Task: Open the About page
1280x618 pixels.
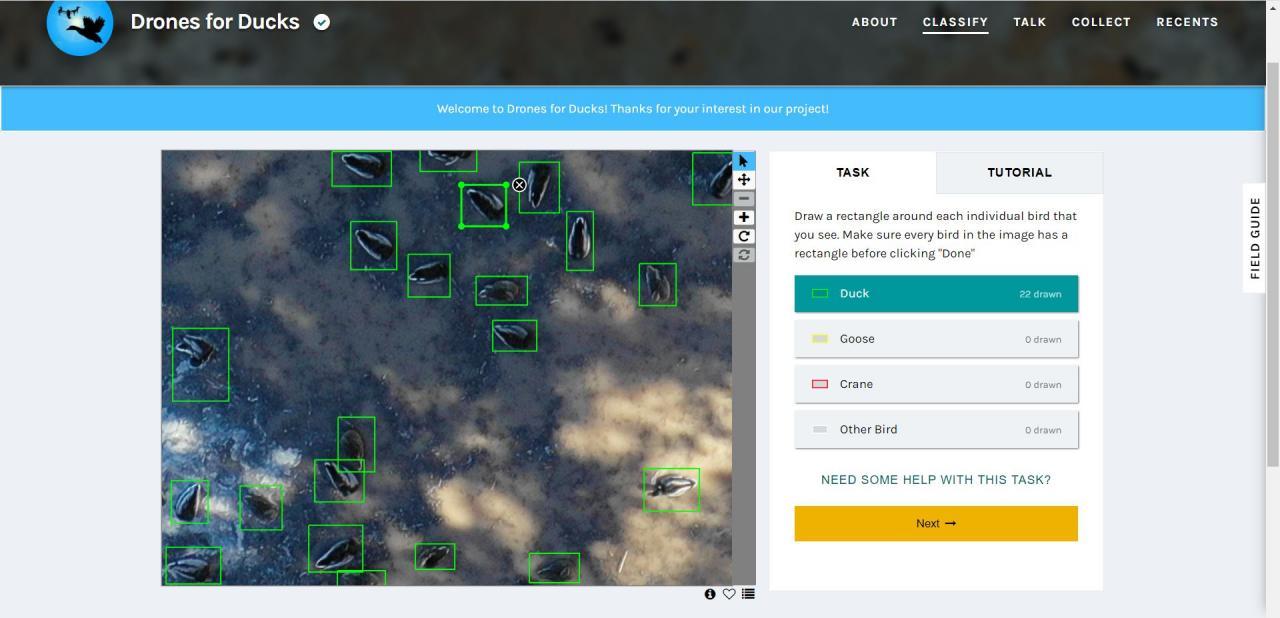Action: (x=875, y=22)
